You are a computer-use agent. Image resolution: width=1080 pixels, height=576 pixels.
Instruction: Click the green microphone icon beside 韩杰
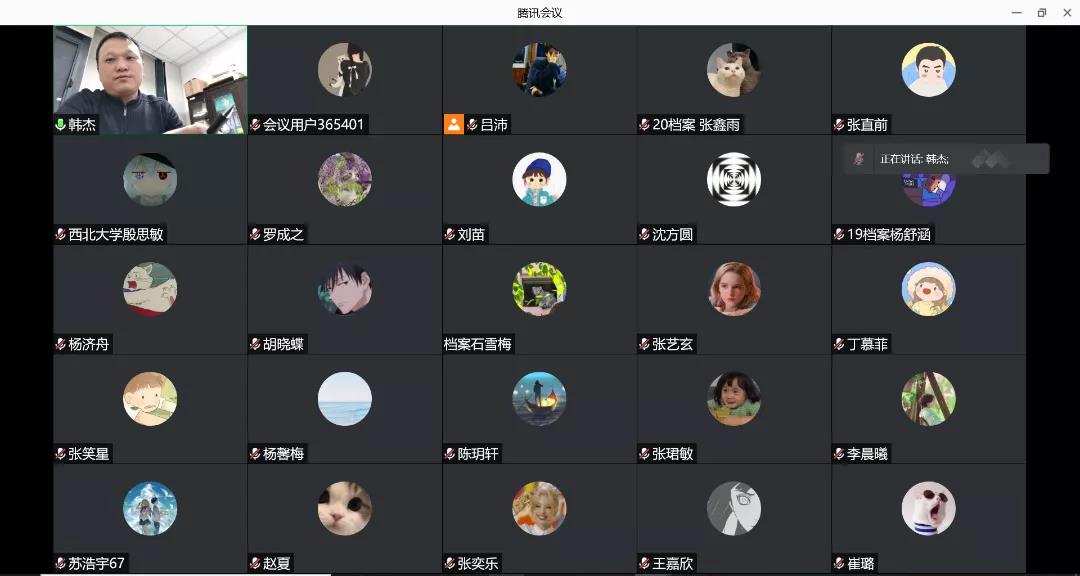(61, 125)
